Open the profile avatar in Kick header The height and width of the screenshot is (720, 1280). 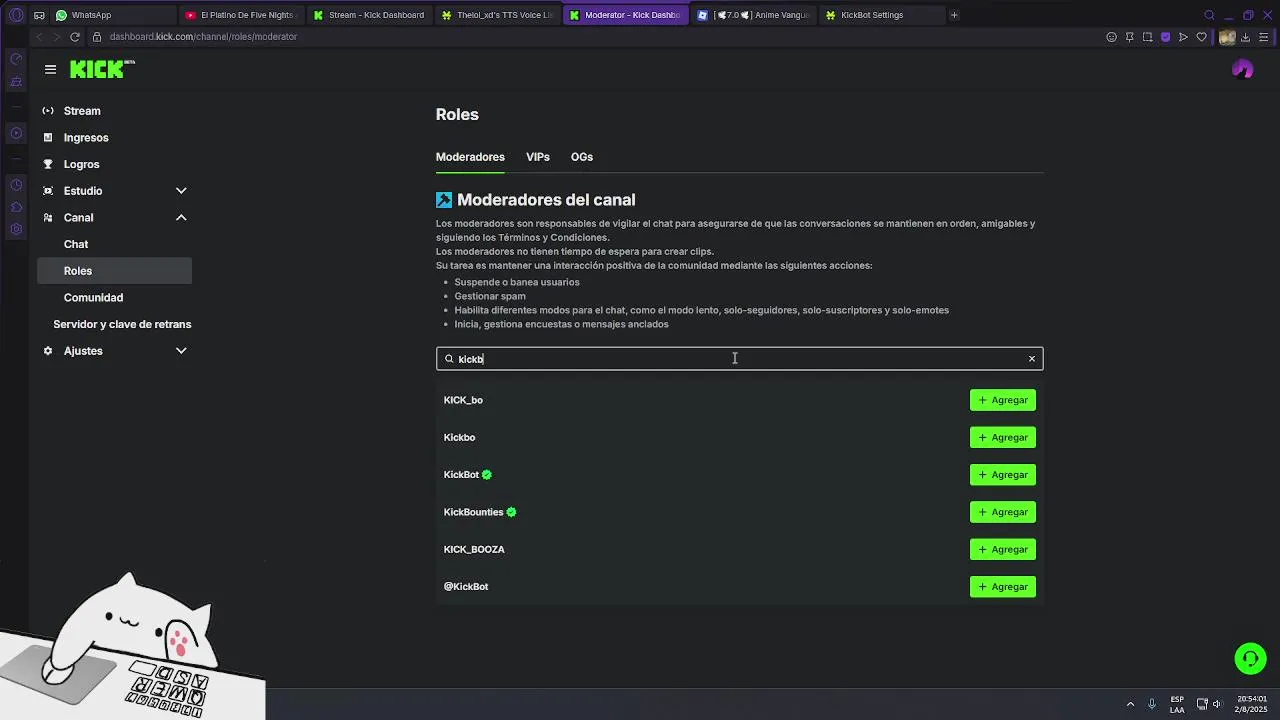coord(1243,69)
